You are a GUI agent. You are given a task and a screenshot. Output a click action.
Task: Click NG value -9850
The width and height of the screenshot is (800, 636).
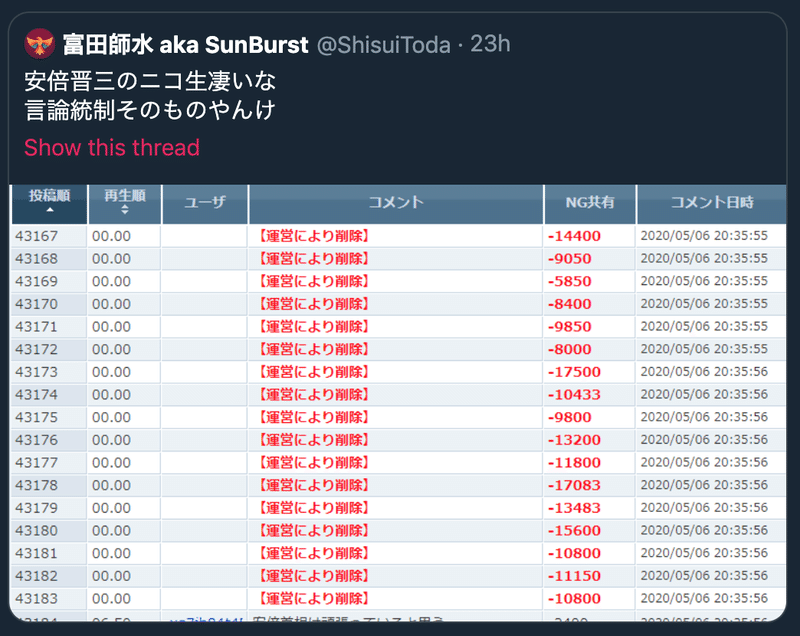pyautogui.click(x=569, y=327)
